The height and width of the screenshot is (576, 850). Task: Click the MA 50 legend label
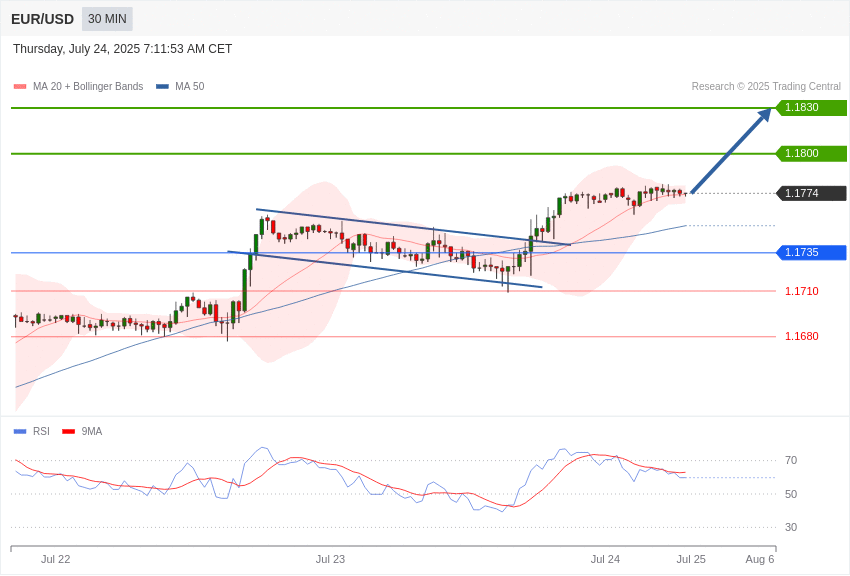coord(190,87)
